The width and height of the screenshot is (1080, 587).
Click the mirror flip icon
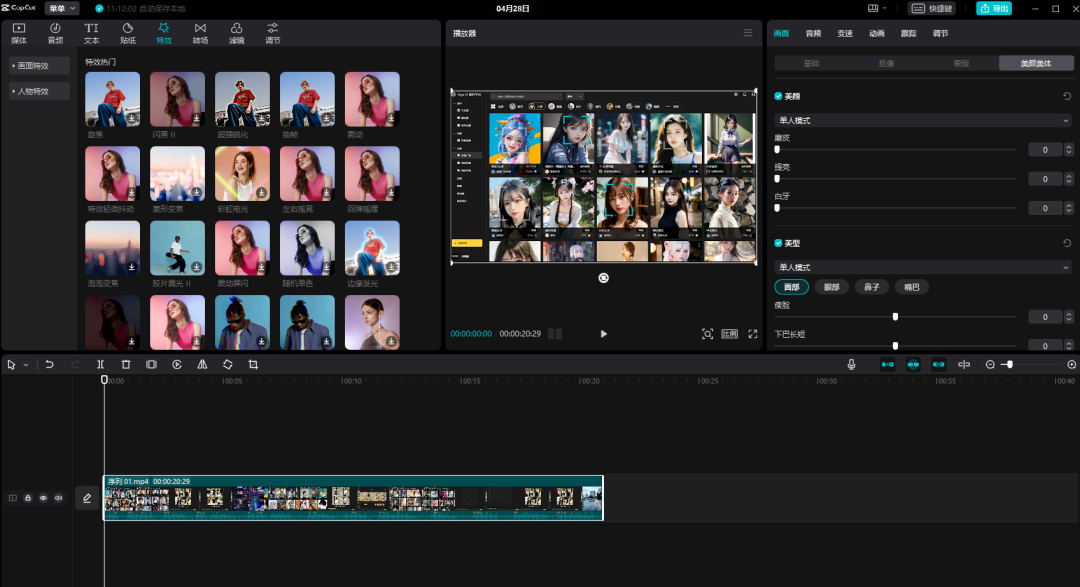tap(202, 364)
